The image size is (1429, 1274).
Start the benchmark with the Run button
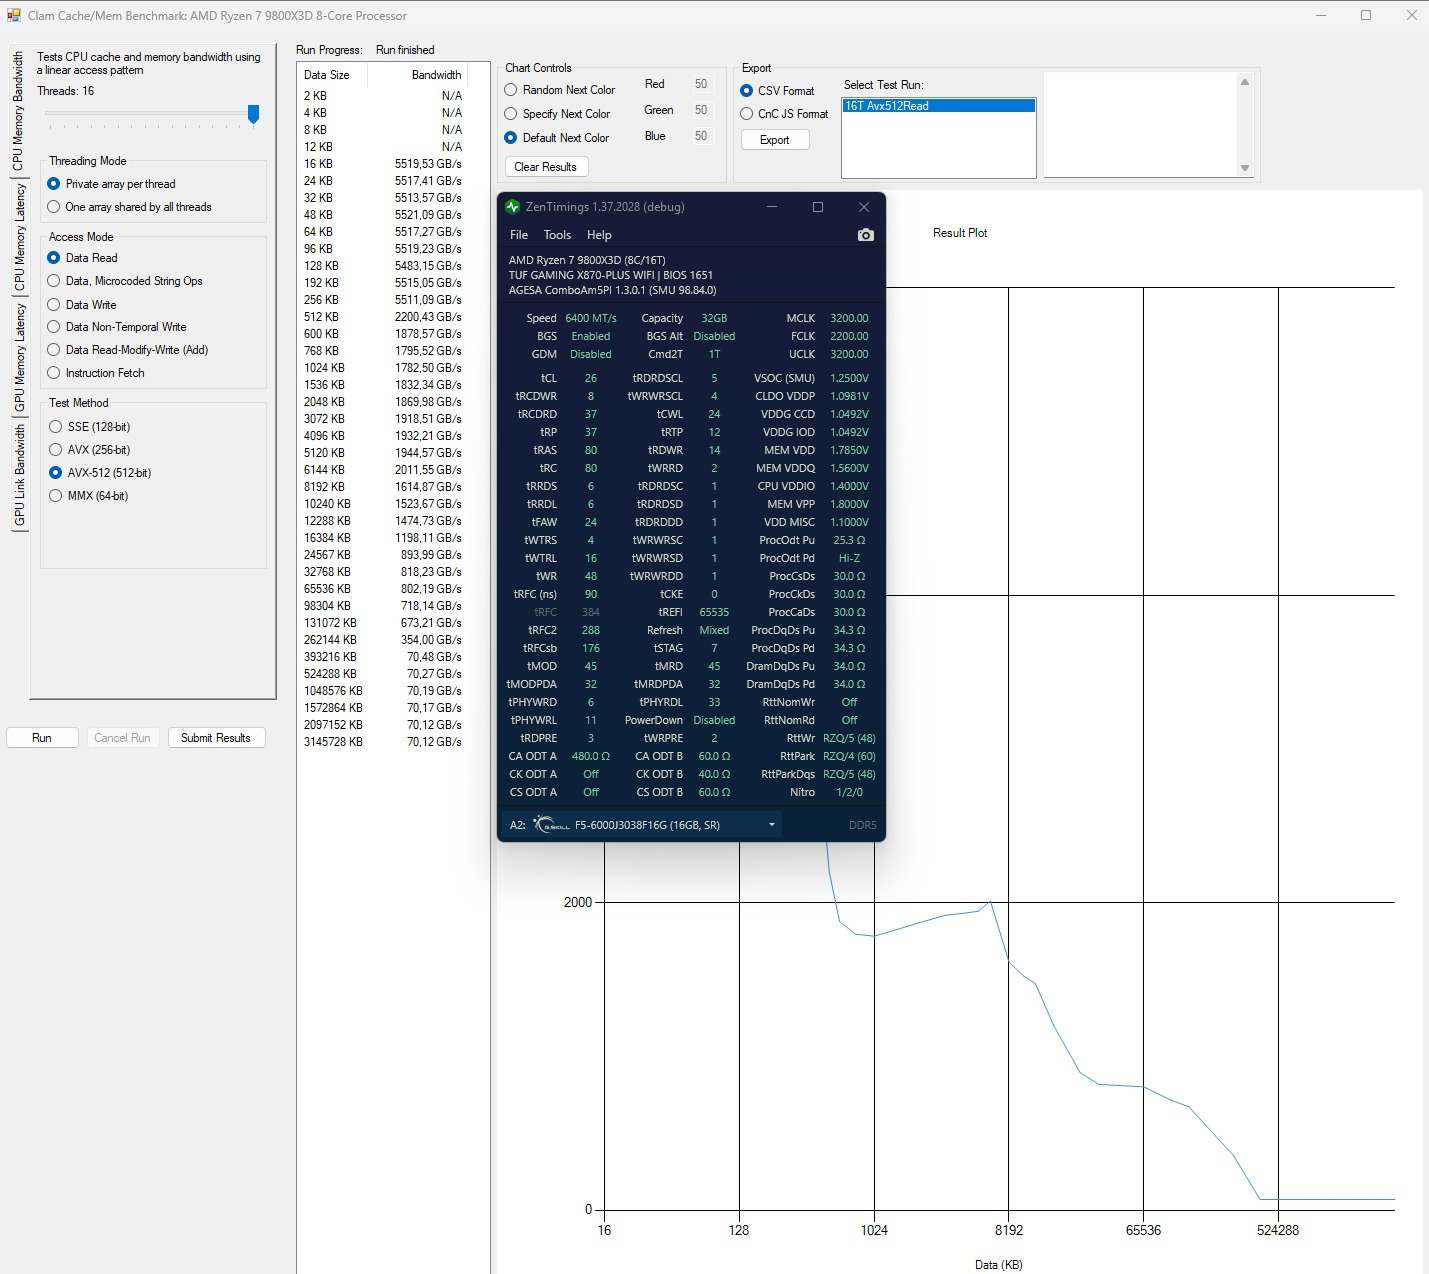(x=42, y=738)
